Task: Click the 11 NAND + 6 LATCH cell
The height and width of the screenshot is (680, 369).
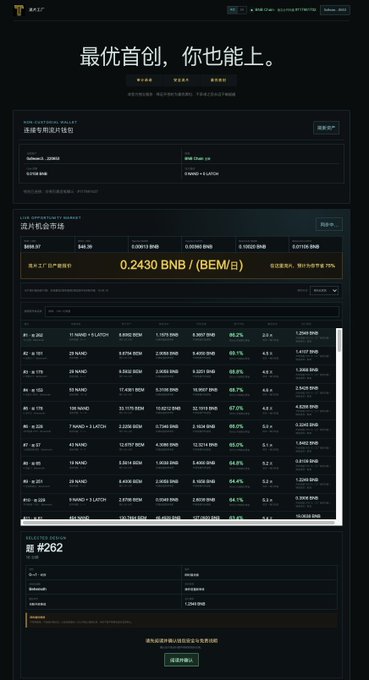Action: coord(88,335)
